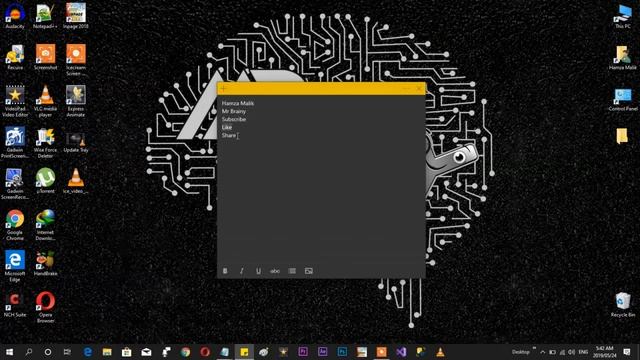The height and width of the screenshot is (360, 640).
Task: Select the Hamza Malik user folder icon
Action: coord(622,58)
